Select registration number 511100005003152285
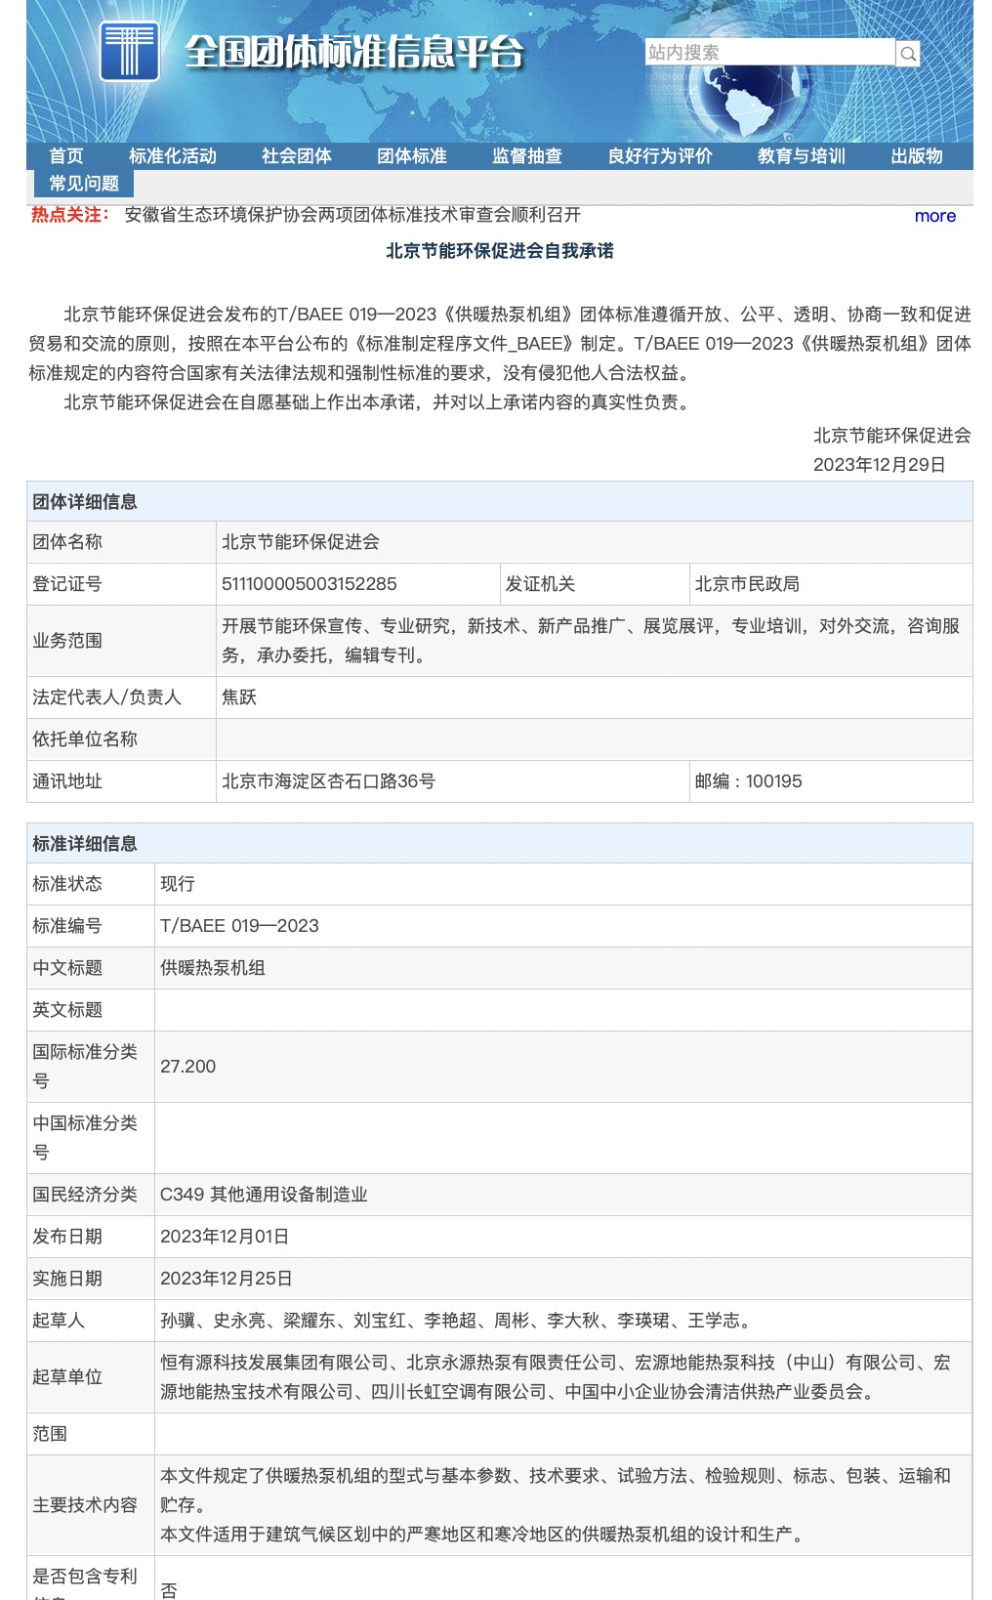The image size is (992, 1600). point(309,584)
